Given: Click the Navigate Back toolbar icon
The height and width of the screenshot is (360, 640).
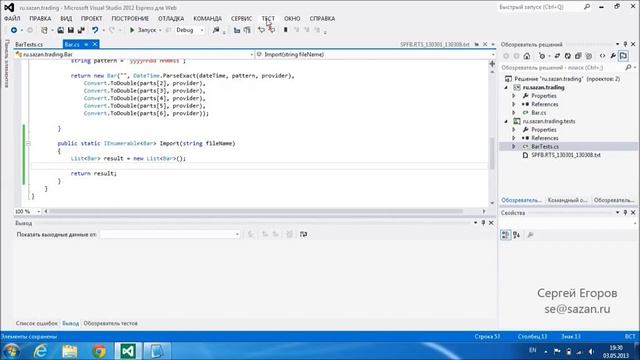Looking at the screenshot, I should 14,30.
